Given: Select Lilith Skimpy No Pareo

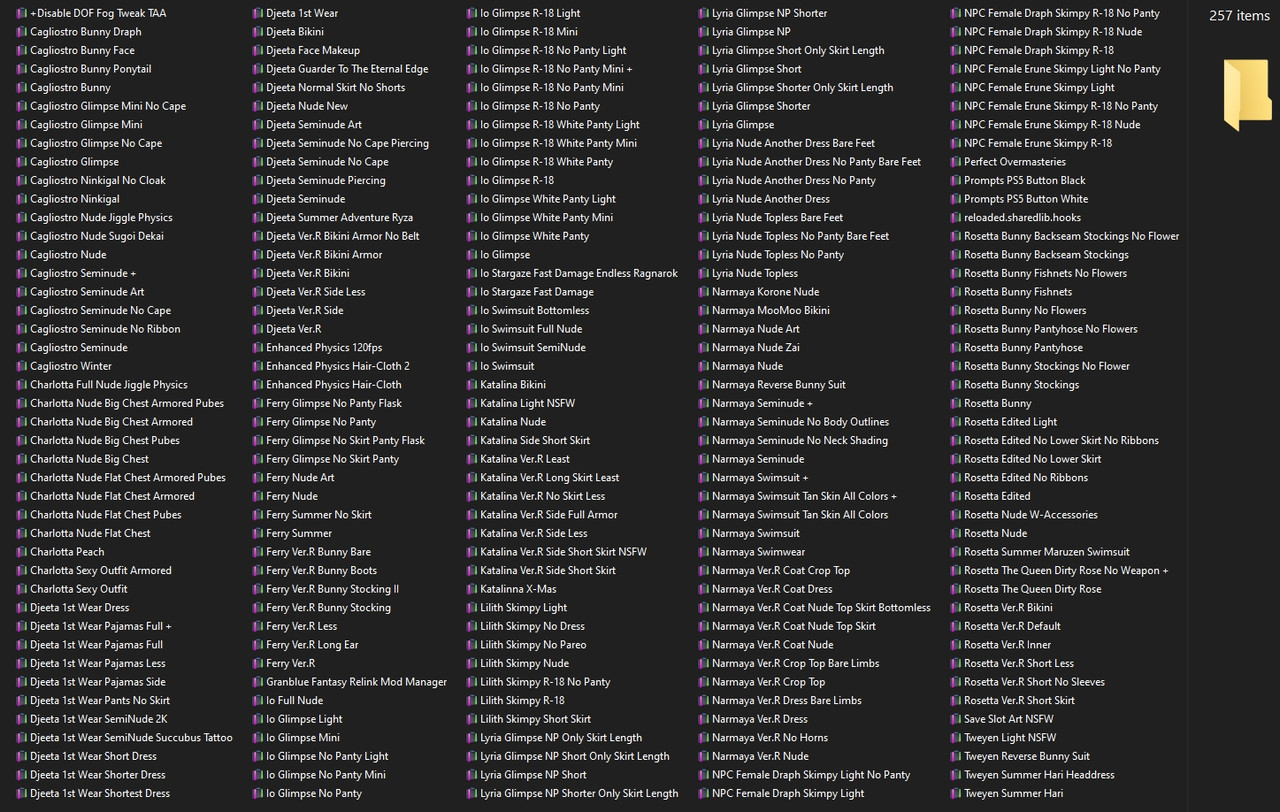Looking at the screenshot, I should coord(533,645).
